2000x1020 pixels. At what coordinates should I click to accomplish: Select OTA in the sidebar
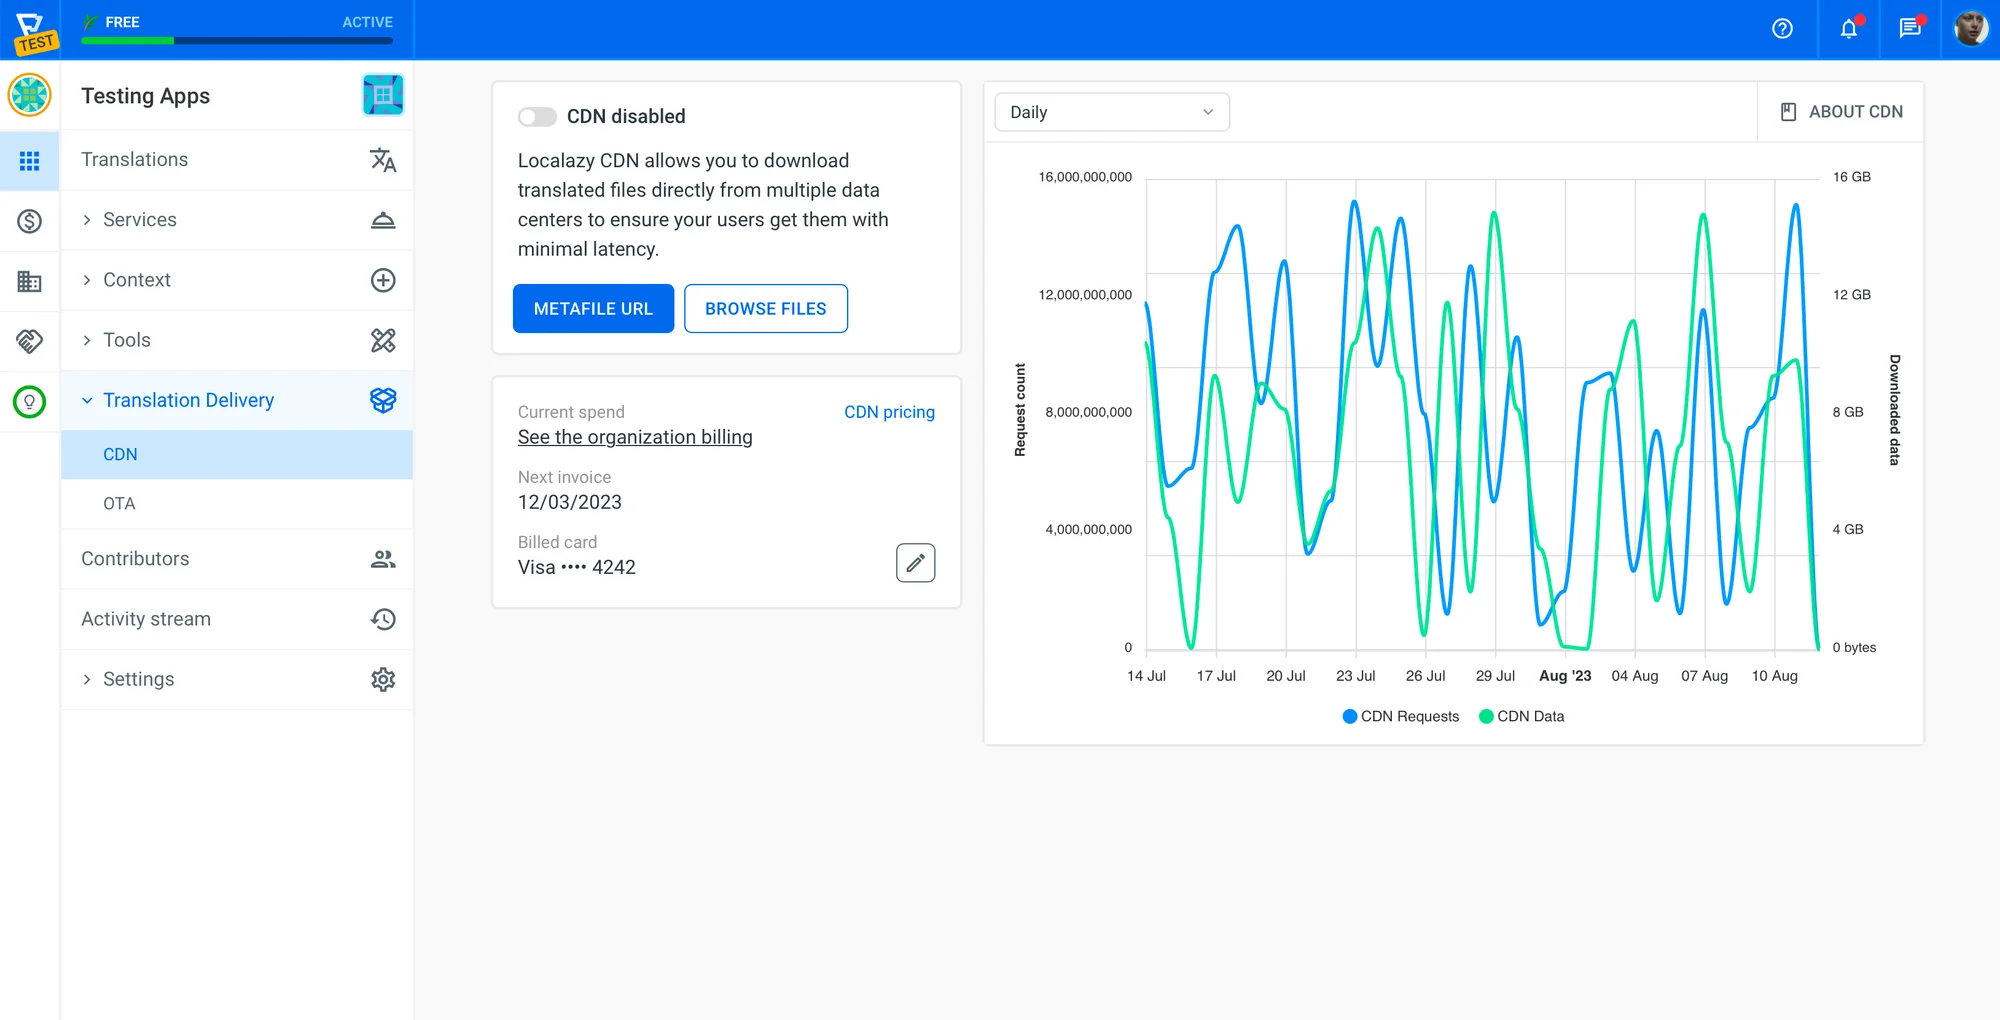coord(119,504)
